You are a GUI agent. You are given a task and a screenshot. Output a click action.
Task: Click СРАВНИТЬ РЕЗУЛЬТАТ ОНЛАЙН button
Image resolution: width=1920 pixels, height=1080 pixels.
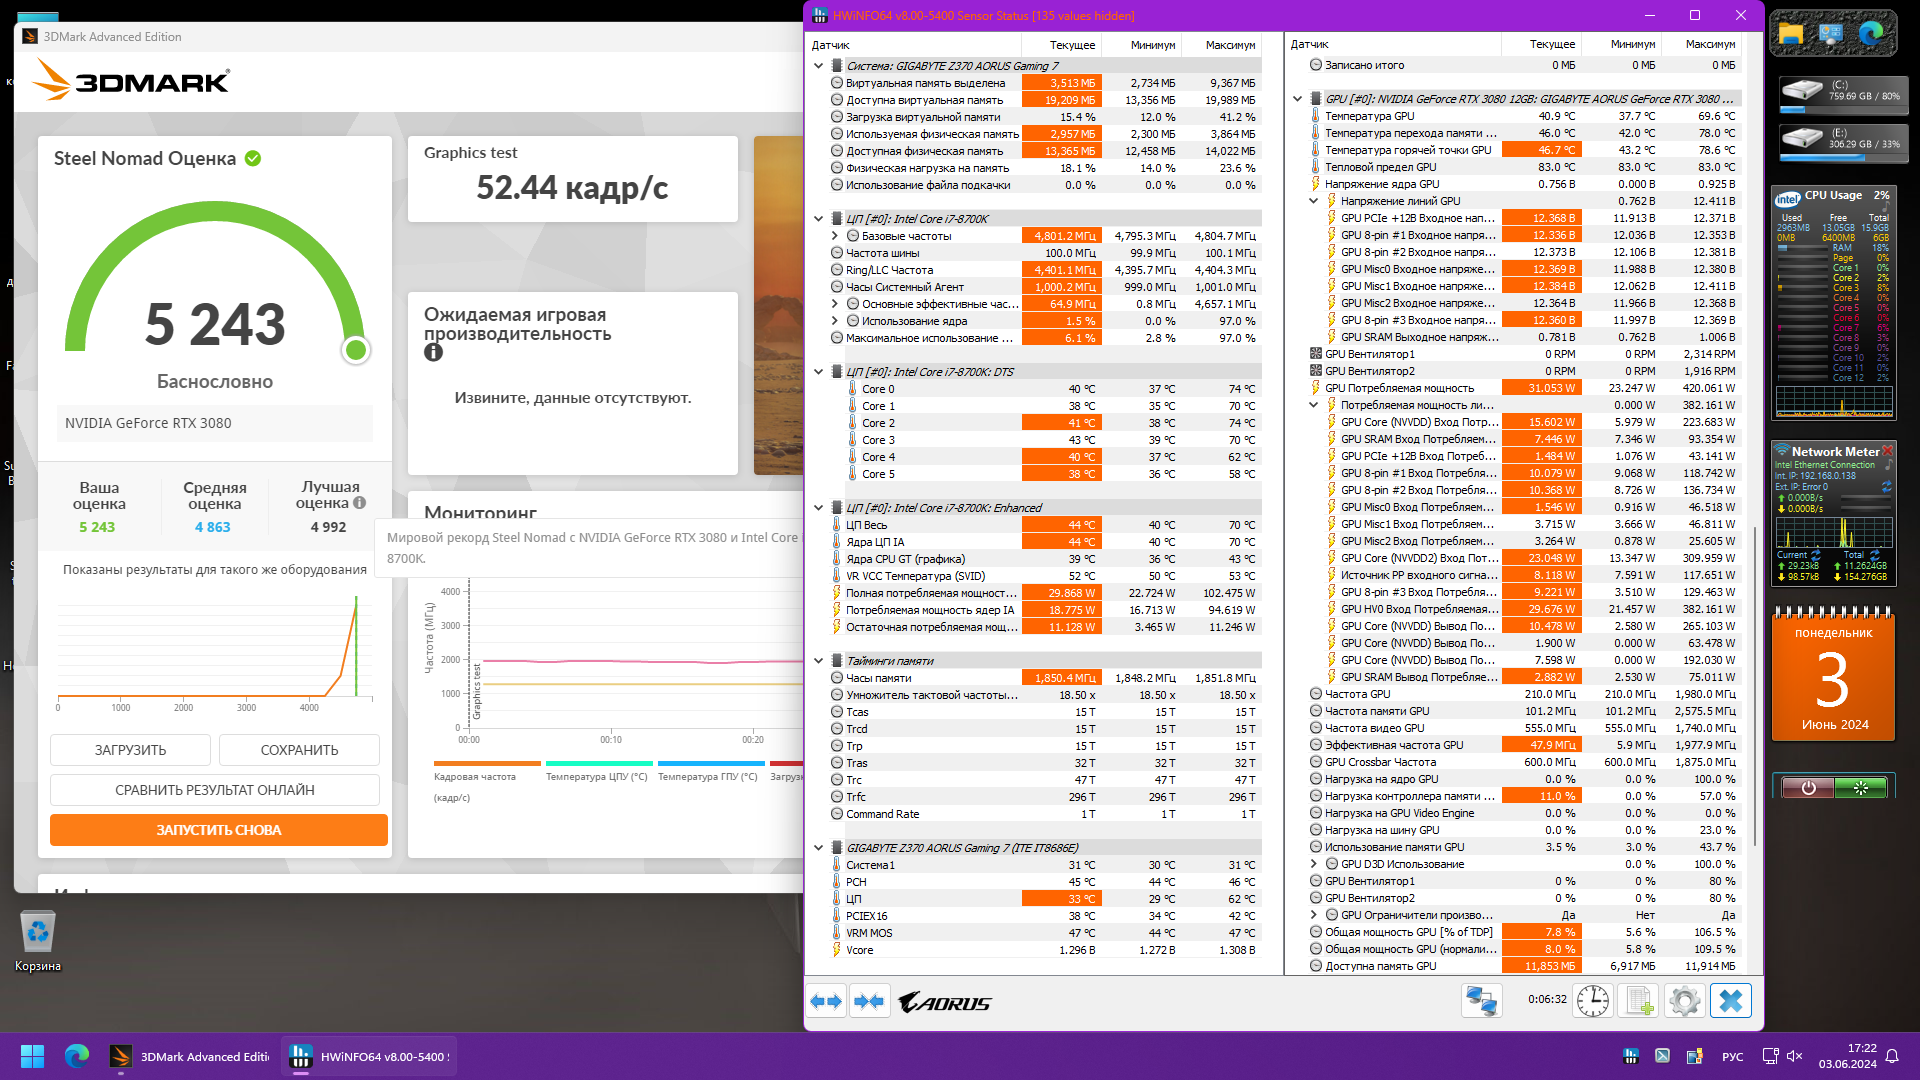pos(215,790)
